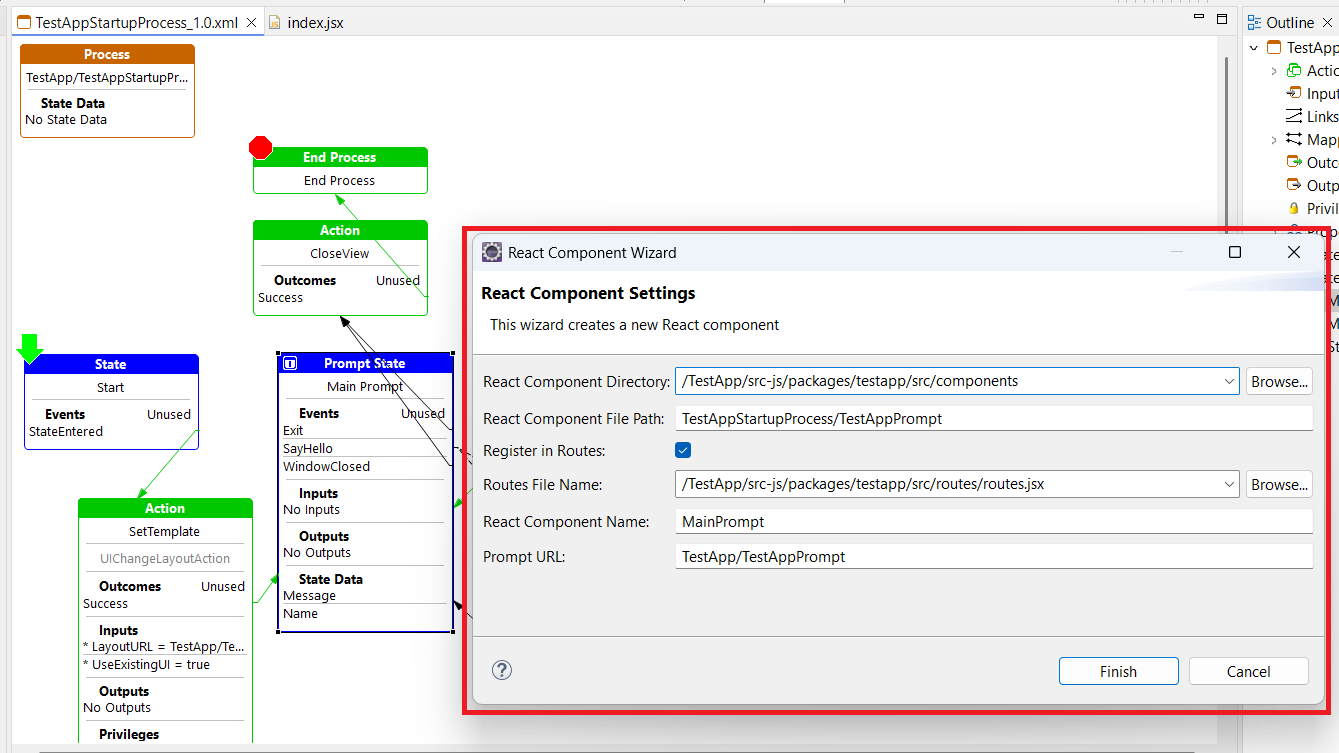Click the Outcomes icon in Outline tree
Viewport: 1339px width, 753px height.
tap(1294, 162)
